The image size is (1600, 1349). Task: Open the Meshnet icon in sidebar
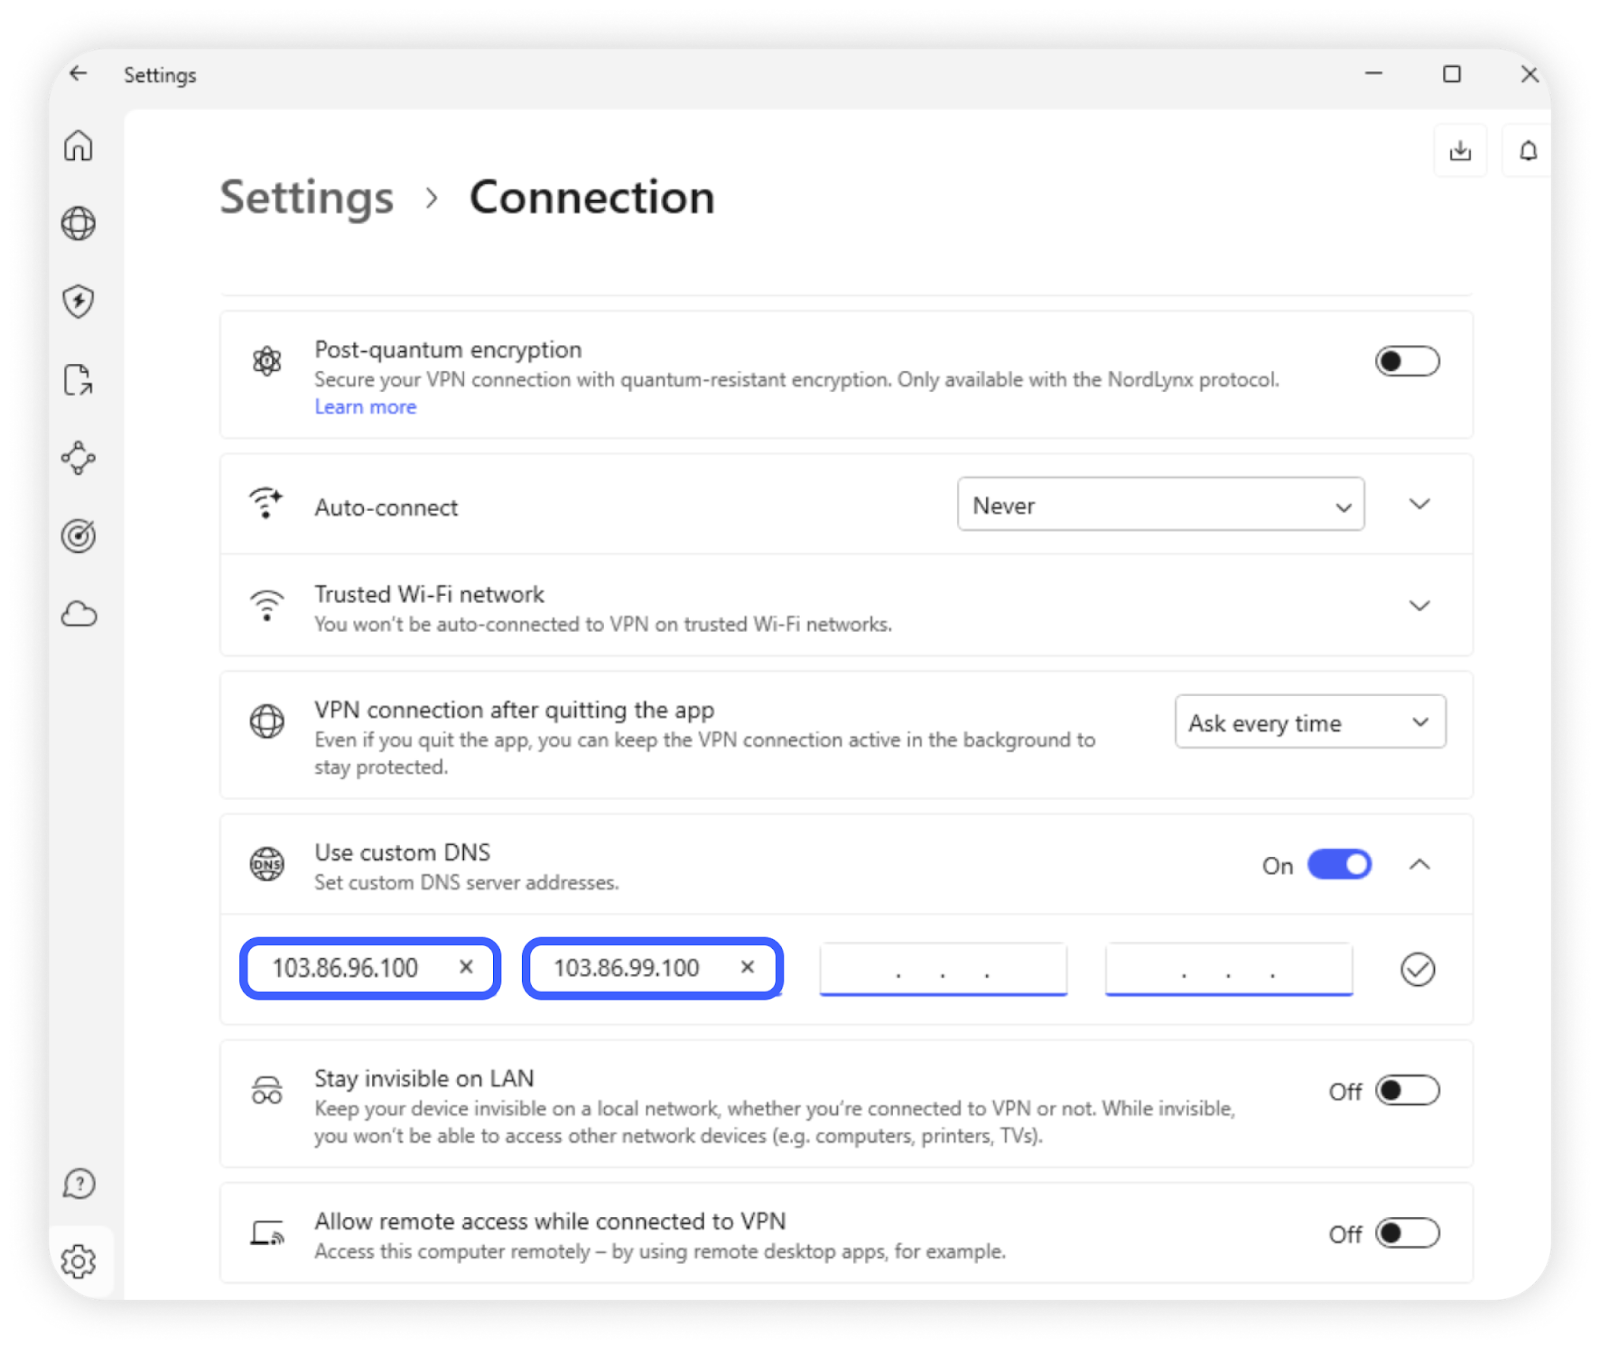(78, 458)
